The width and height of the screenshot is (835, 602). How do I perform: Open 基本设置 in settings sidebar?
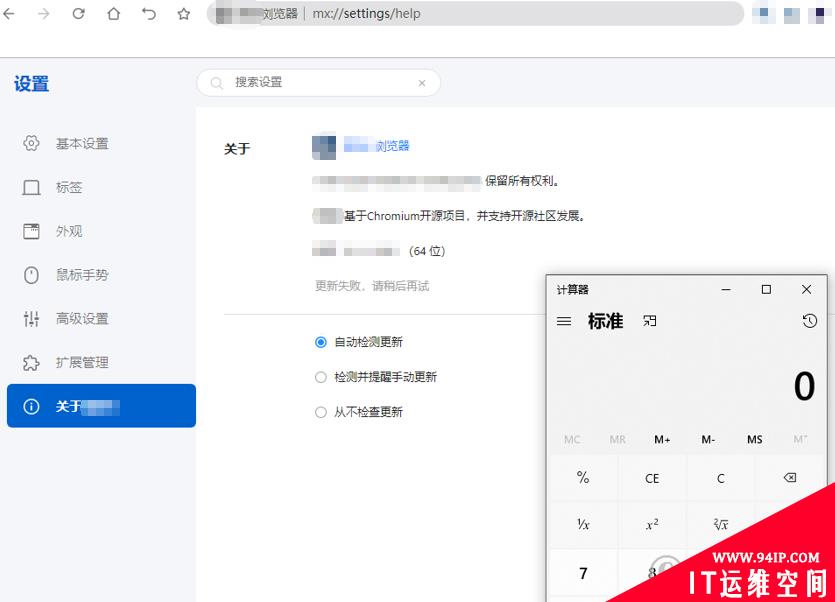[82, 144]
